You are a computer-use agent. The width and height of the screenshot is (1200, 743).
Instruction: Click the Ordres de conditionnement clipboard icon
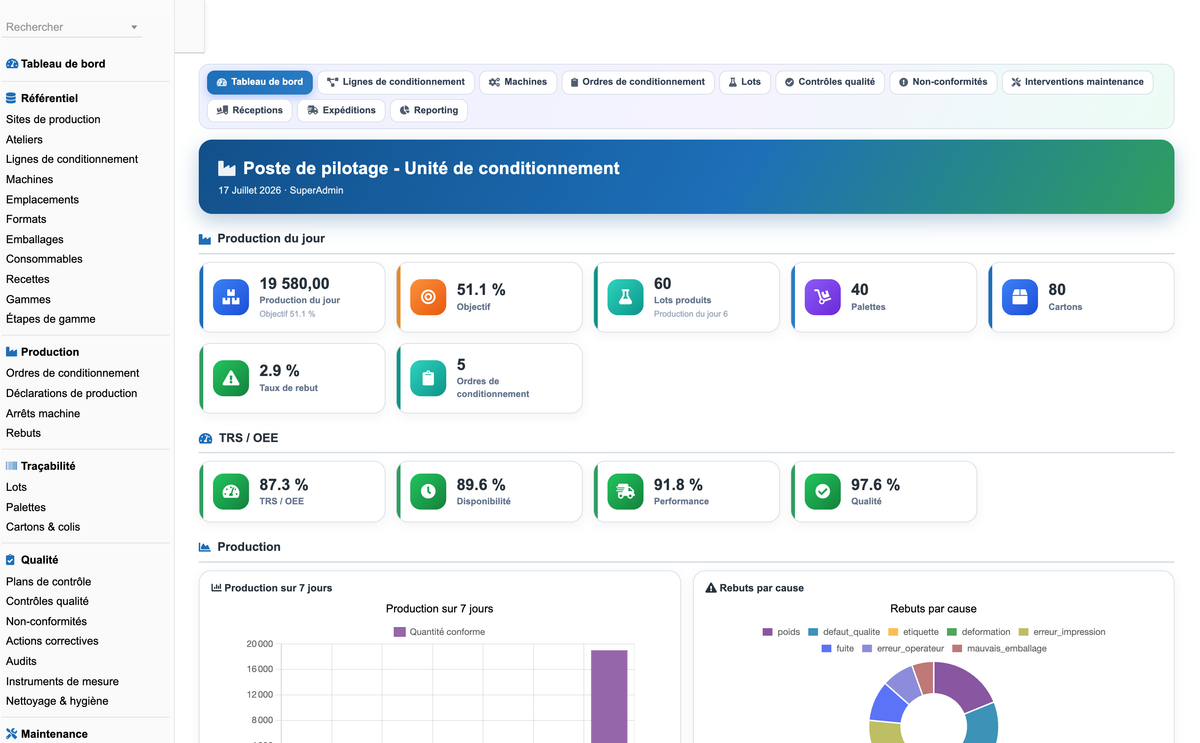(428, 378)
